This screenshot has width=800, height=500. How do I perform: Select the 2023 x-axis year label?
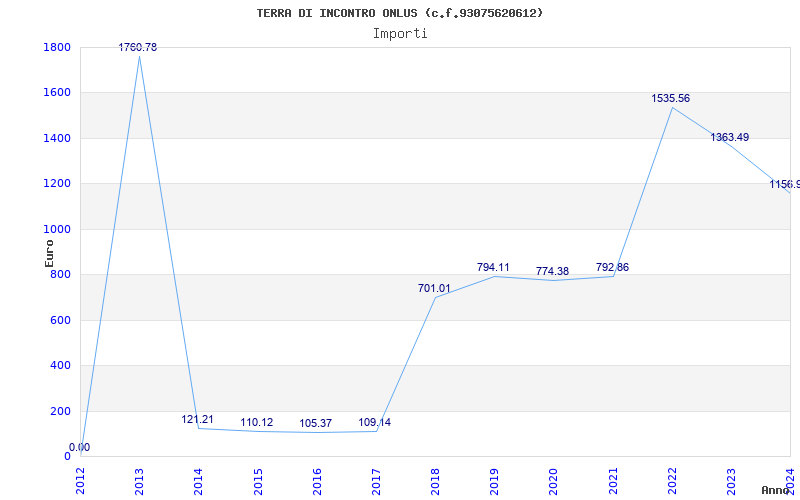click(x=731, y=481)
